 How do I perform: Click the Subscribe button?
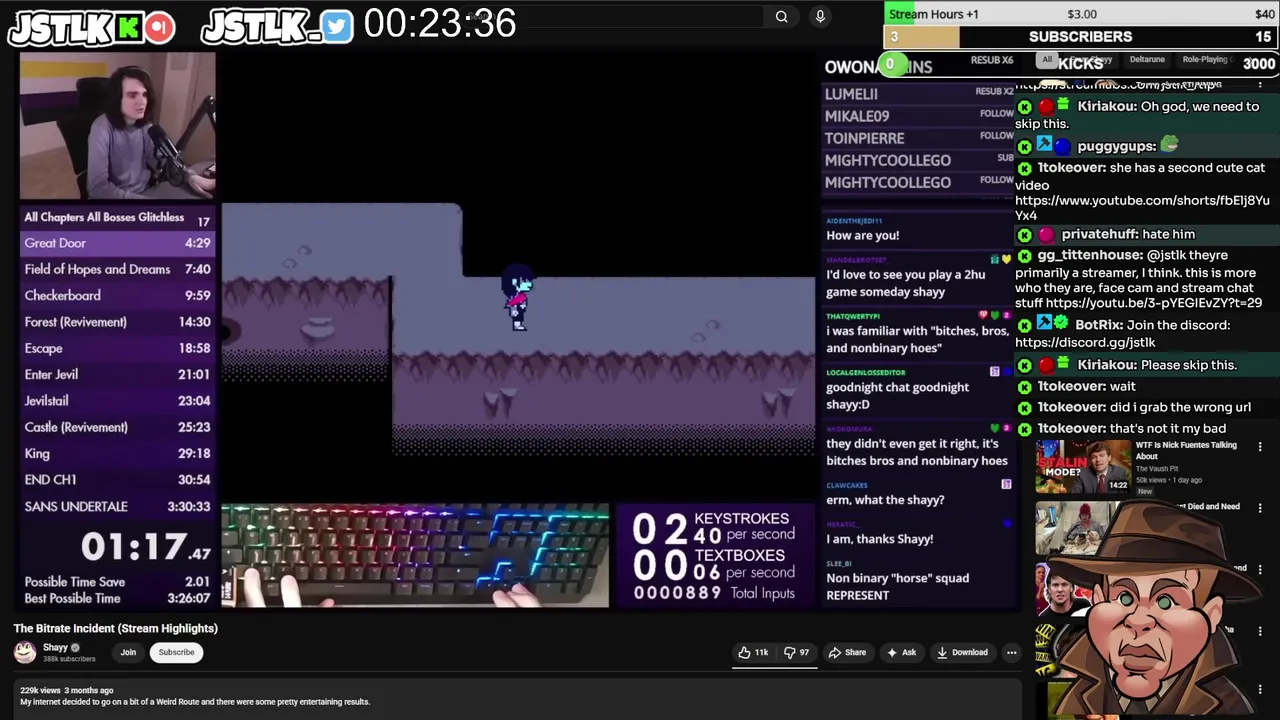click(176, 652)
